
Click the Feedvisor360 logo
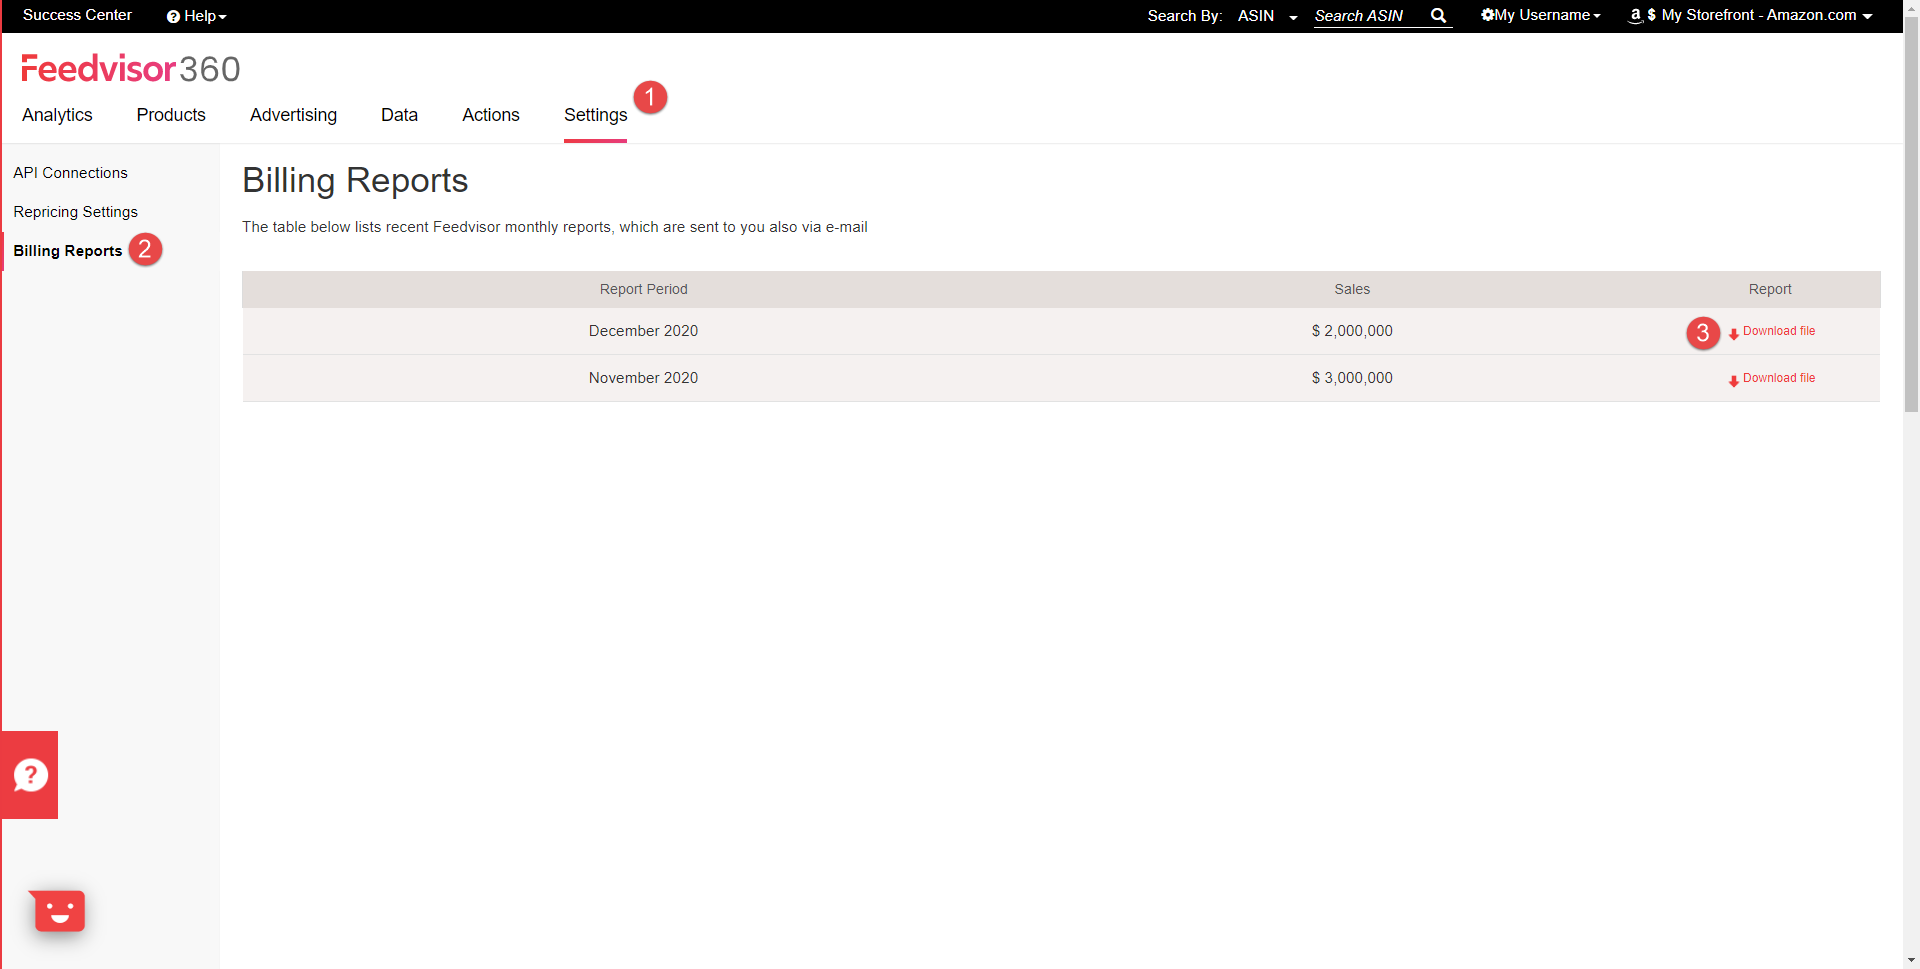coord(131,69)
